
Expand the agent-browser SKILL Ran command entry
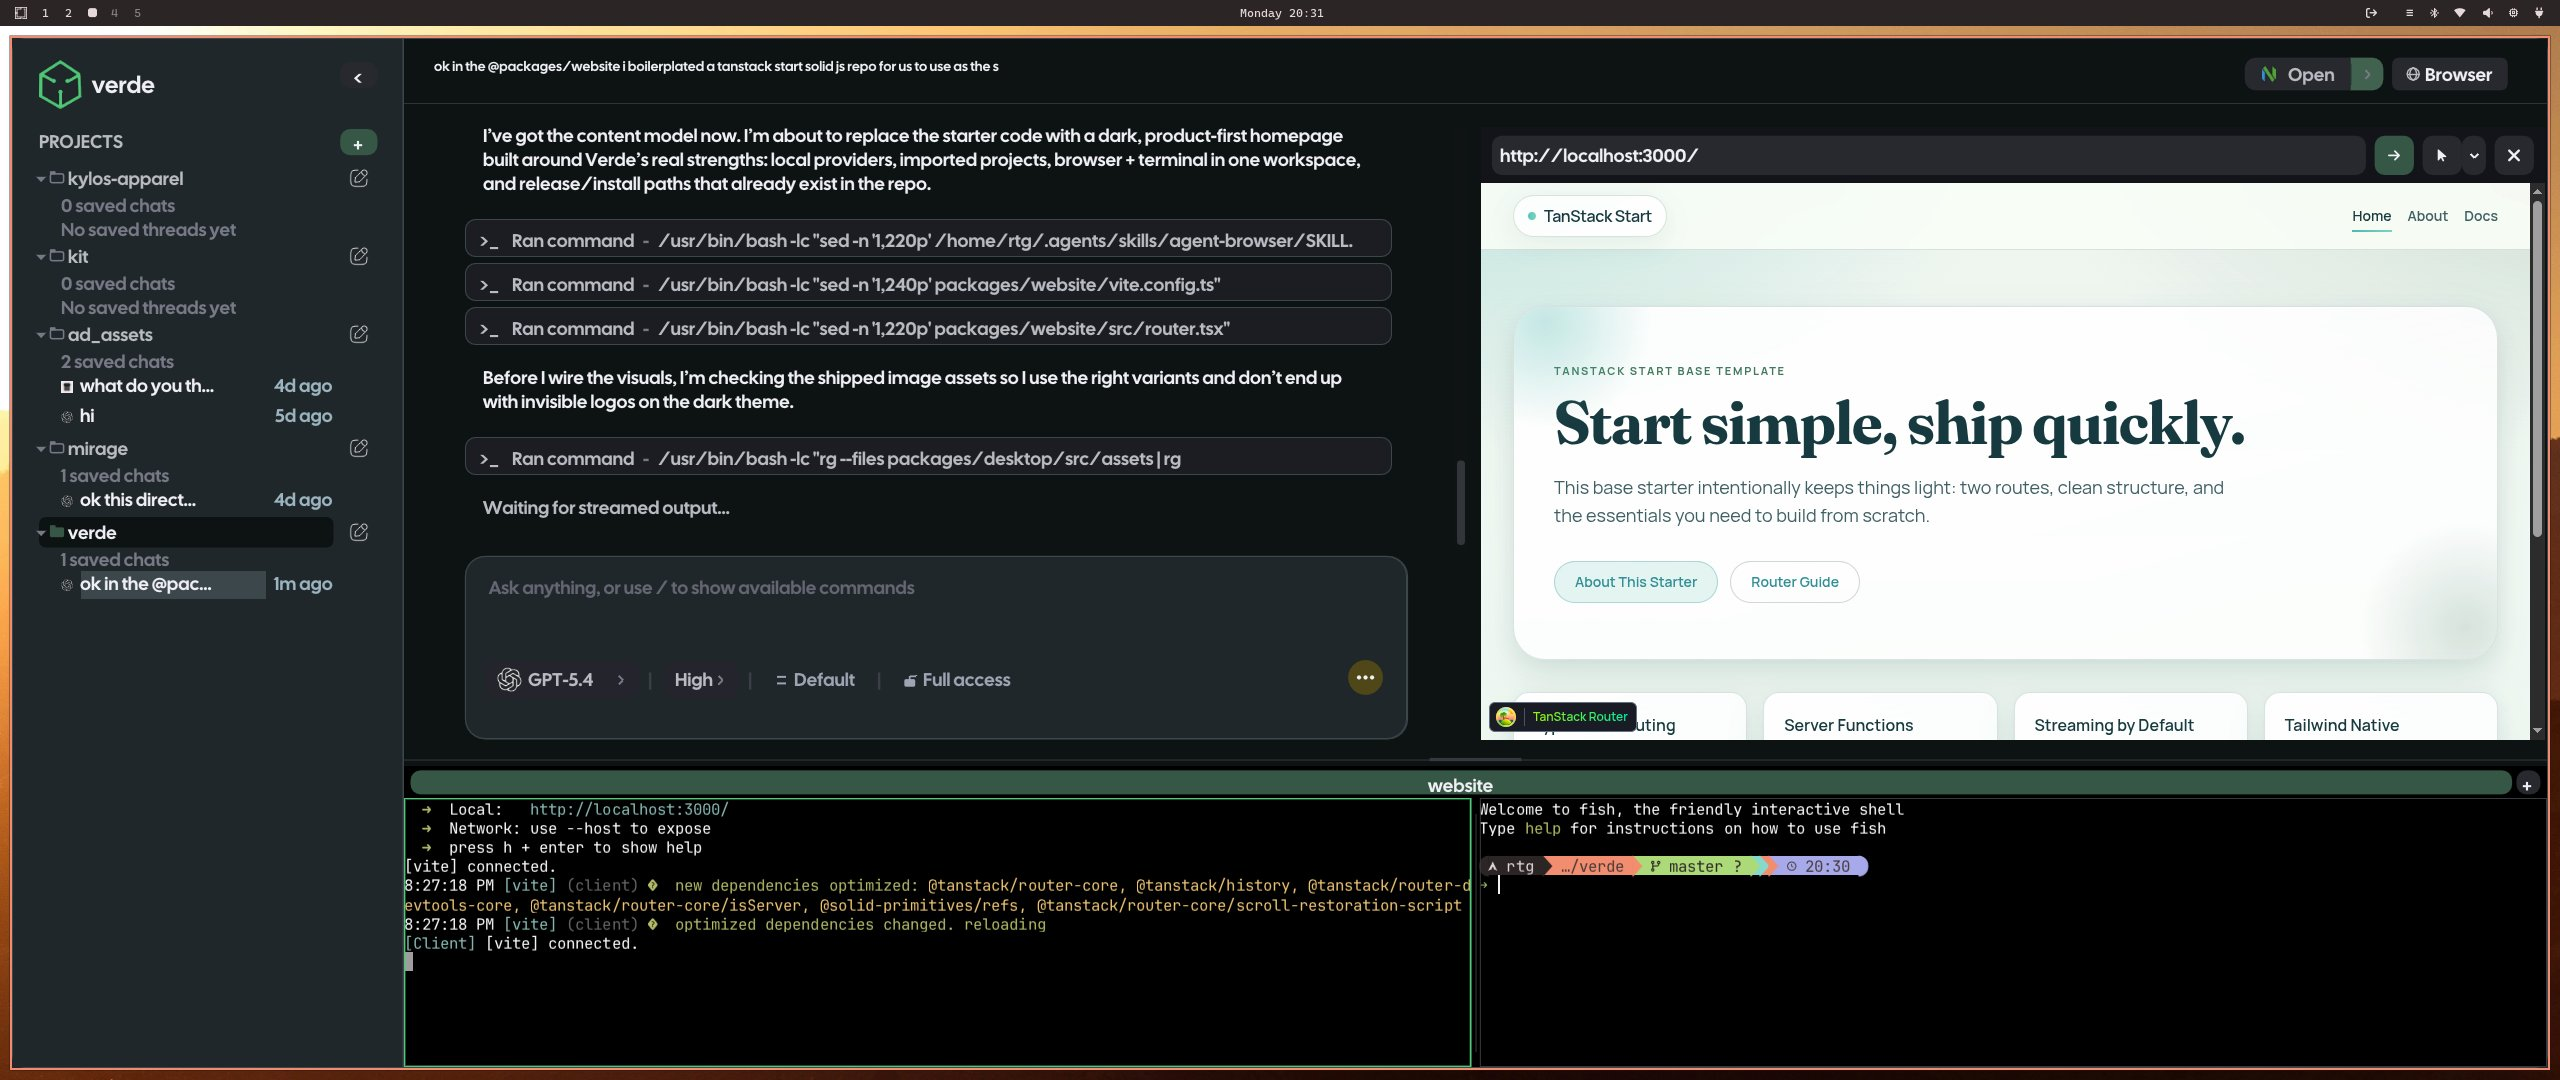click(928, 240)
